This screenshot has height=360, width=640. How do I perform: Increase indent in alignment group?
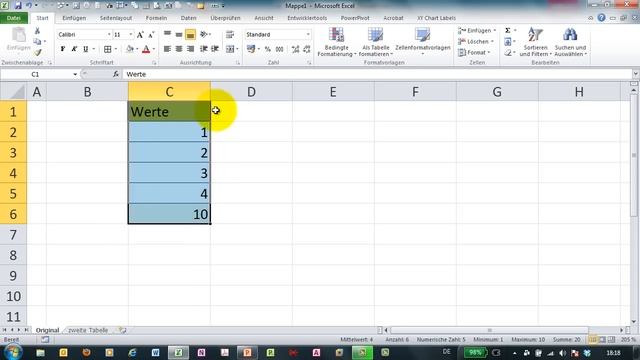tap(215, 49)
